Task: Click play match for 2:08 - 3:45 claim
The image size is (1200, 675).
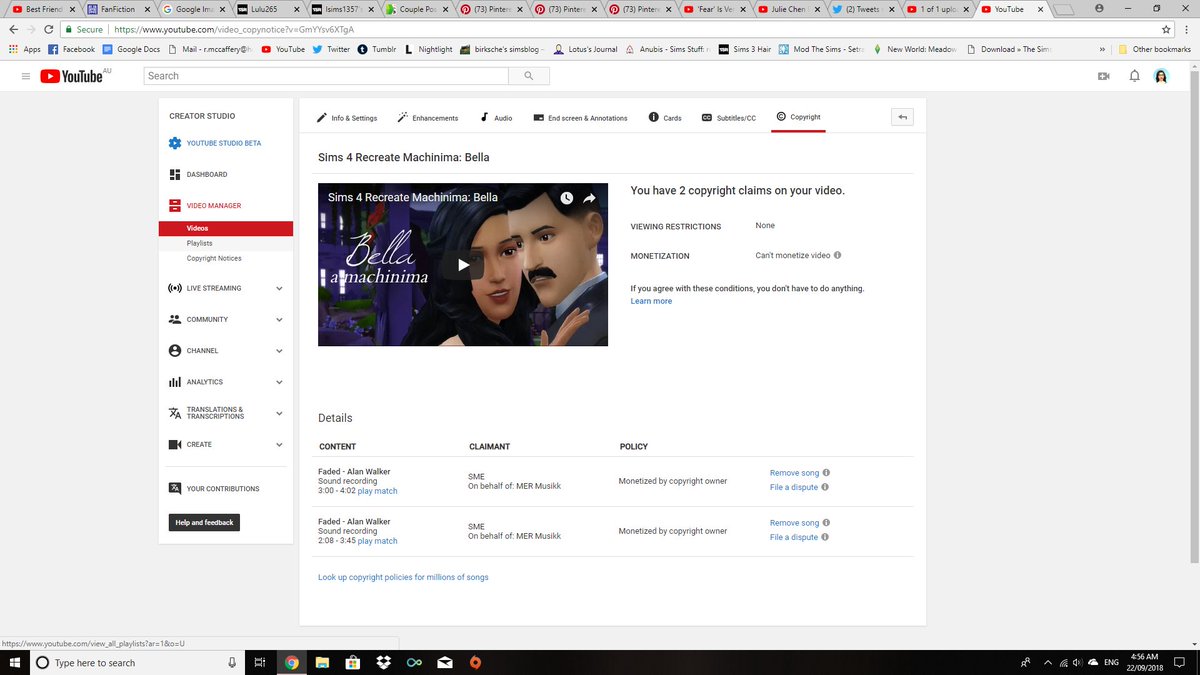Action: click(377, 541)
